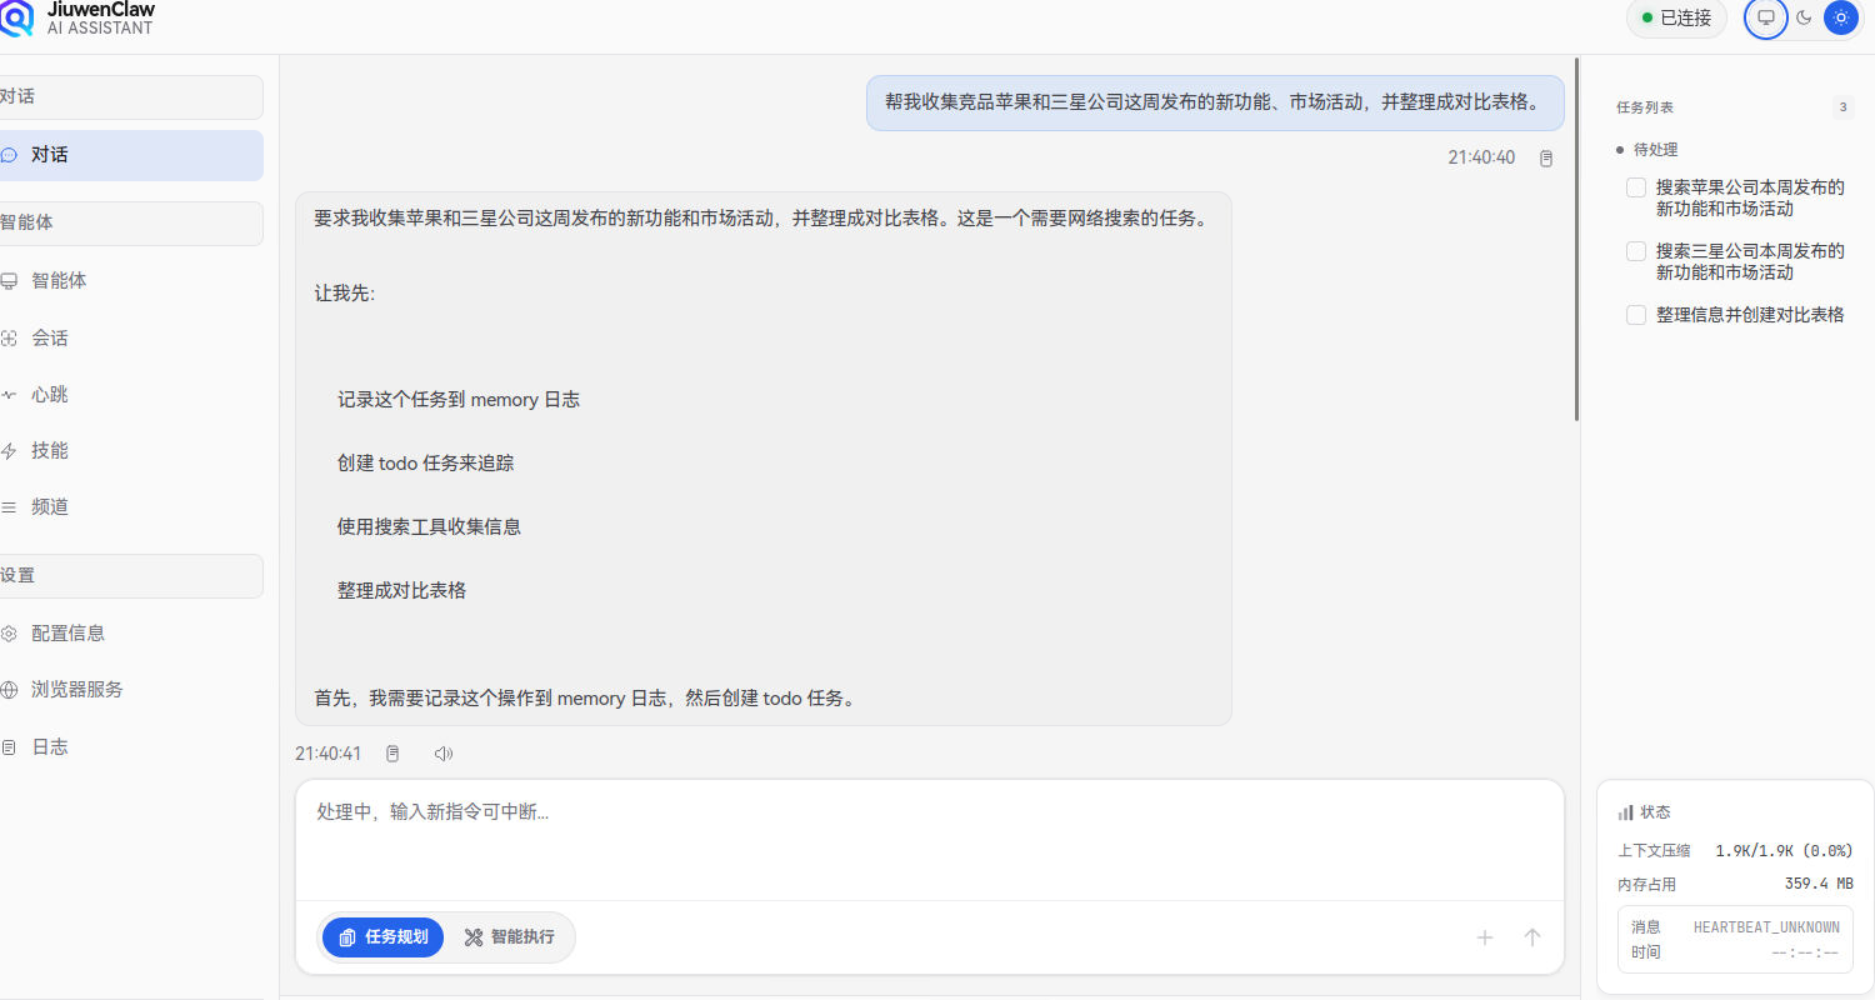Collapse the 对话 section header
1875x1000 pixels.
(x=131, y=97)
